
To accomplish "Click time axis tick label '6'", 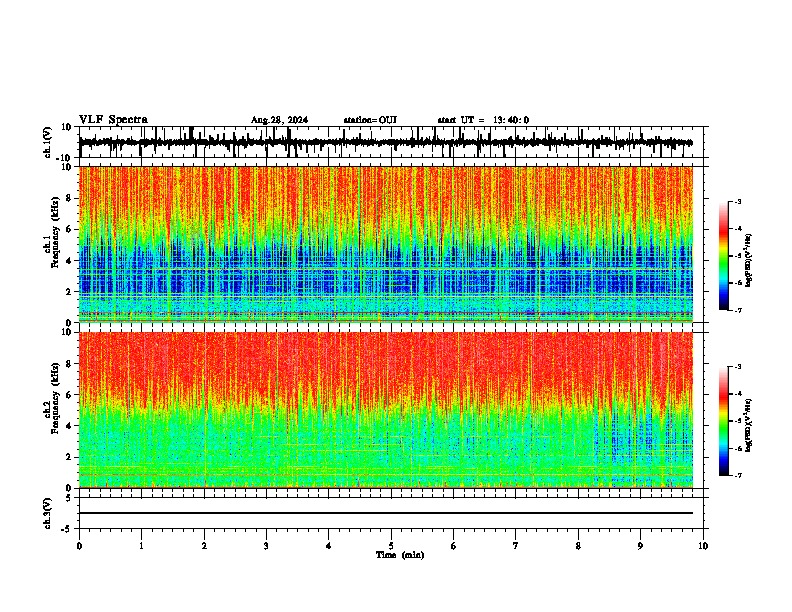I will click(454, 546).
